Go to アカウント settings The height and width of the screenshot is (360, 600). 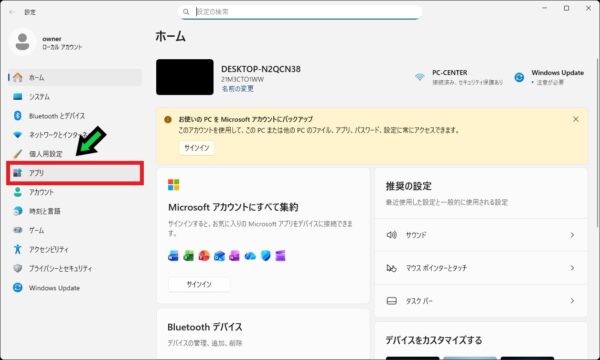75,192
